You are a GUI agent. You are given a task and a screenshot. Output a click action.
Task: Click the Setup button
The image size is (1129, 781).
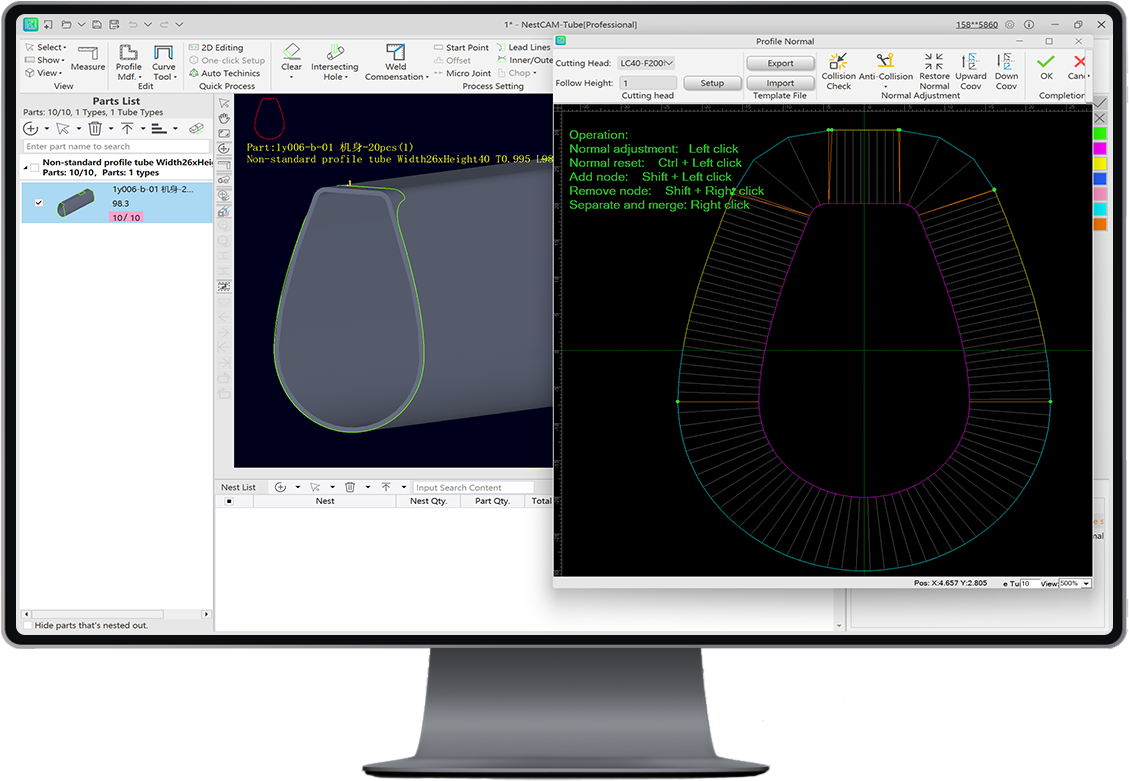[712, 83]
